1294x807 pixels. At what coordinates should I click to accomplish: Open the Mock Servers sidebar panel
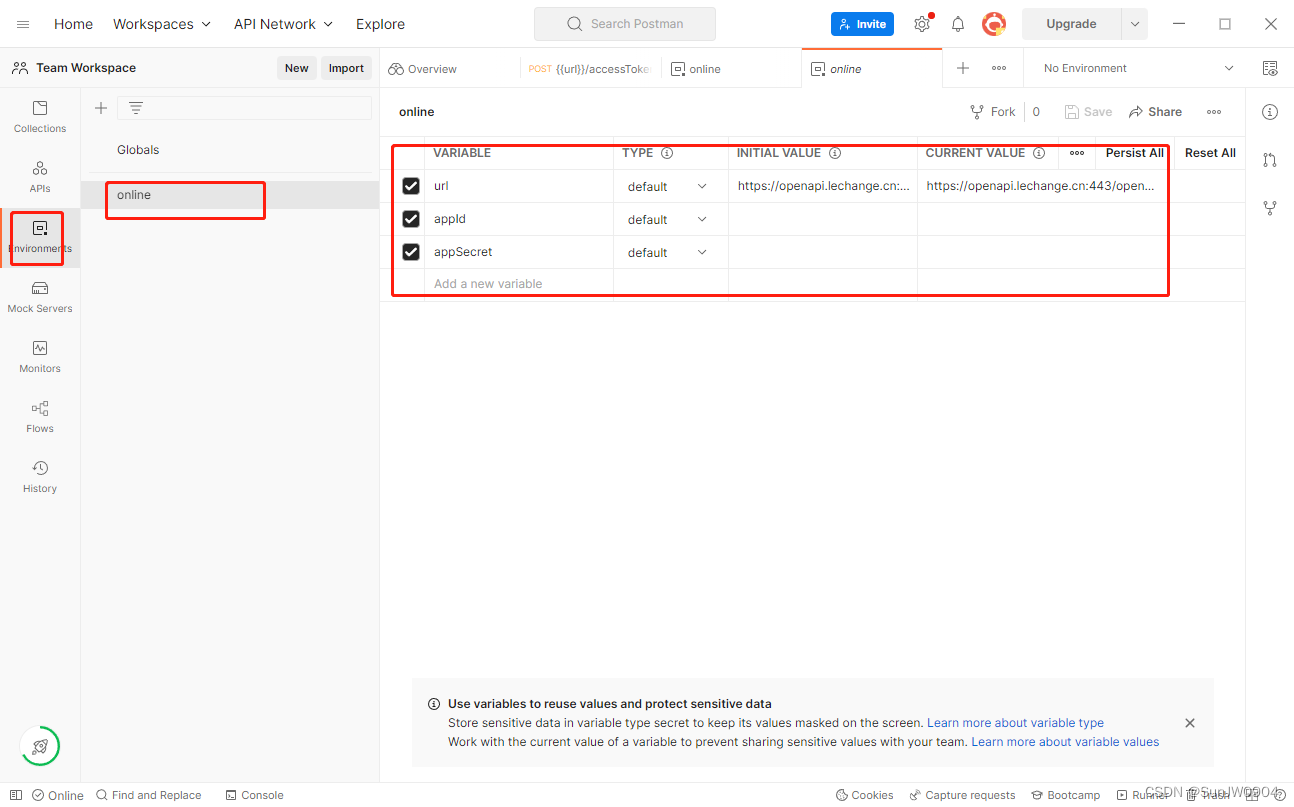click(x=40, y=297)
